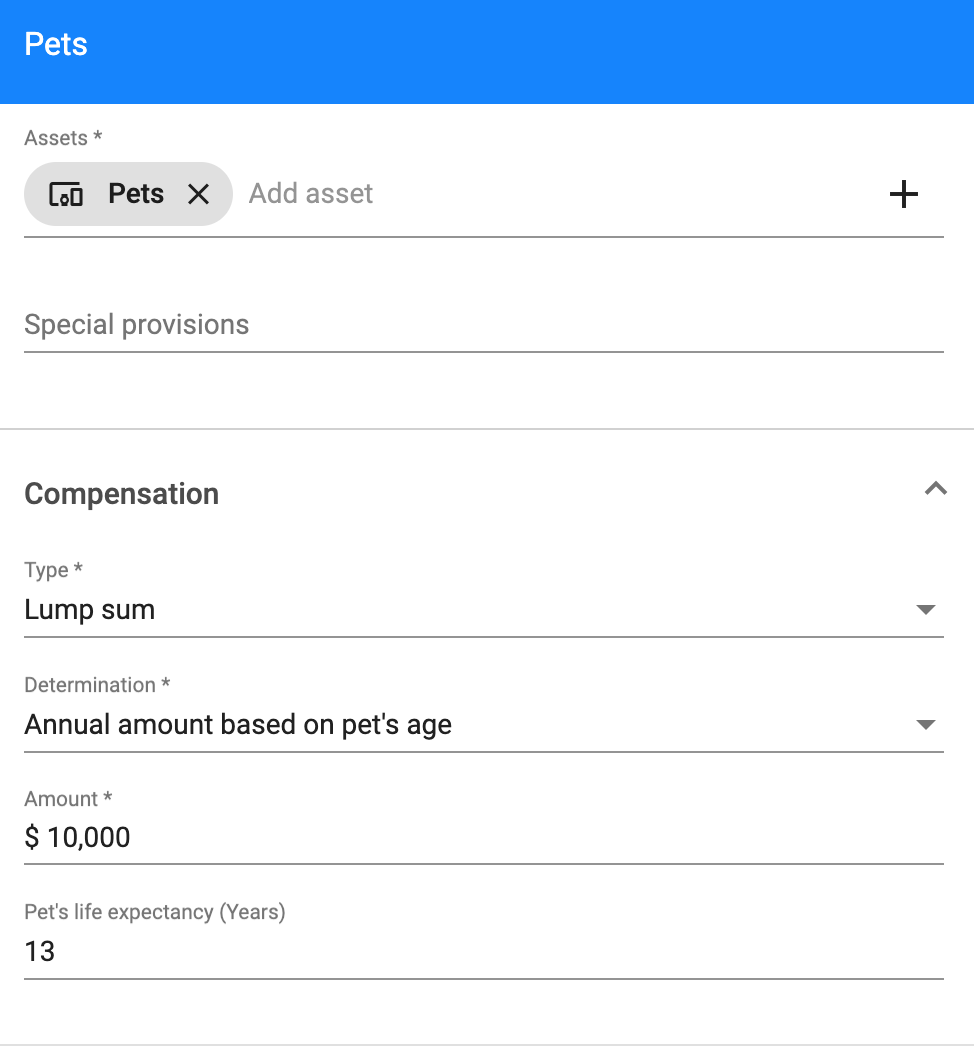This screenshot has width=974, height=1048.
Task: Open Determination dropdown arrow
Action: (x=925, y=725)
